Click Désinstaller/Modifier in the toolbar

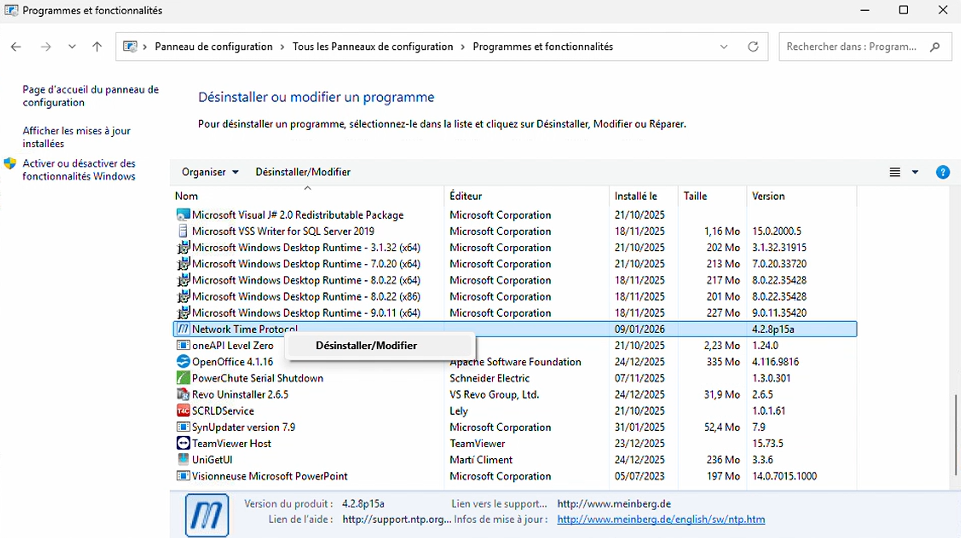point(303,172)
